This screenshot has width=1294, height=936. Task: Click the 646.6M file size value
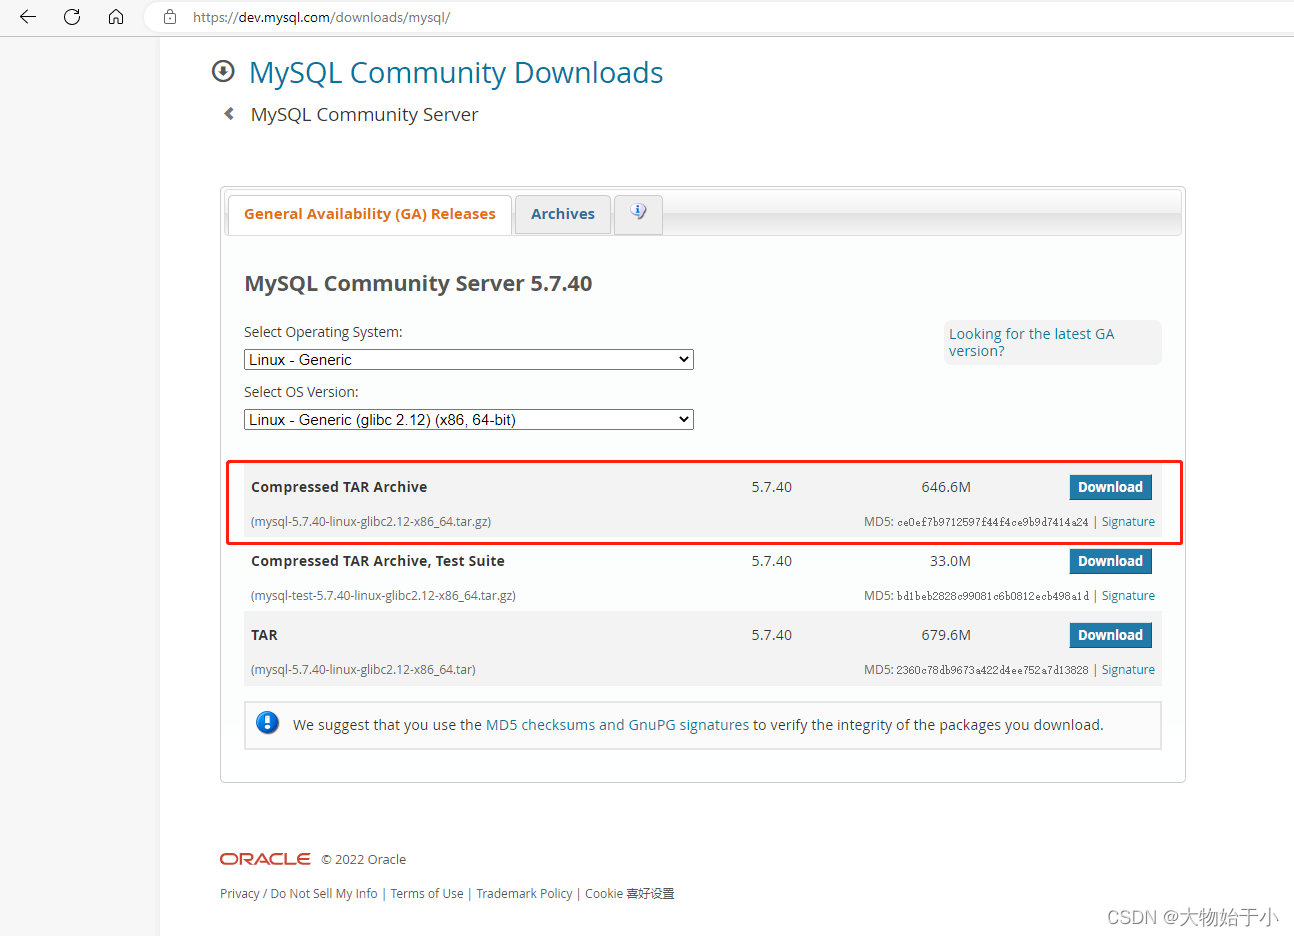coord(946,487)
